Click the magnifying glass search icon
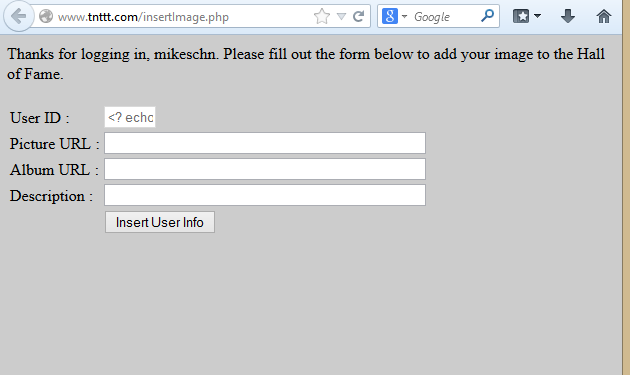This screenshot has width=630, height=375. 487,16
